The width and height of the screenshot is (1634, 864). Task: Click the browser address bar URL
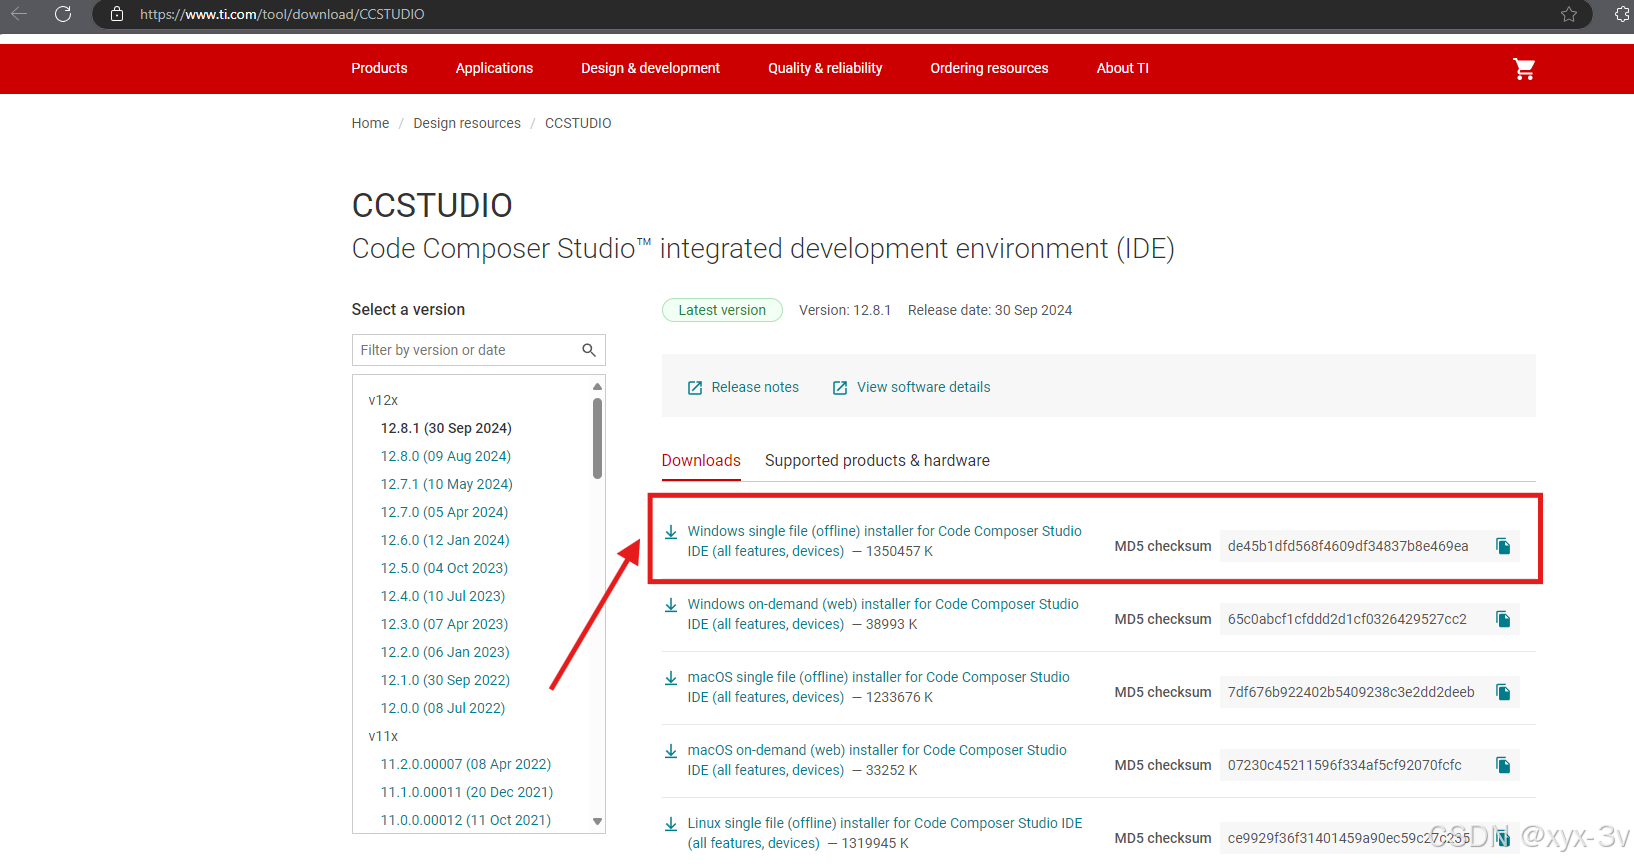pyautogui.click(x=282, y=14)
